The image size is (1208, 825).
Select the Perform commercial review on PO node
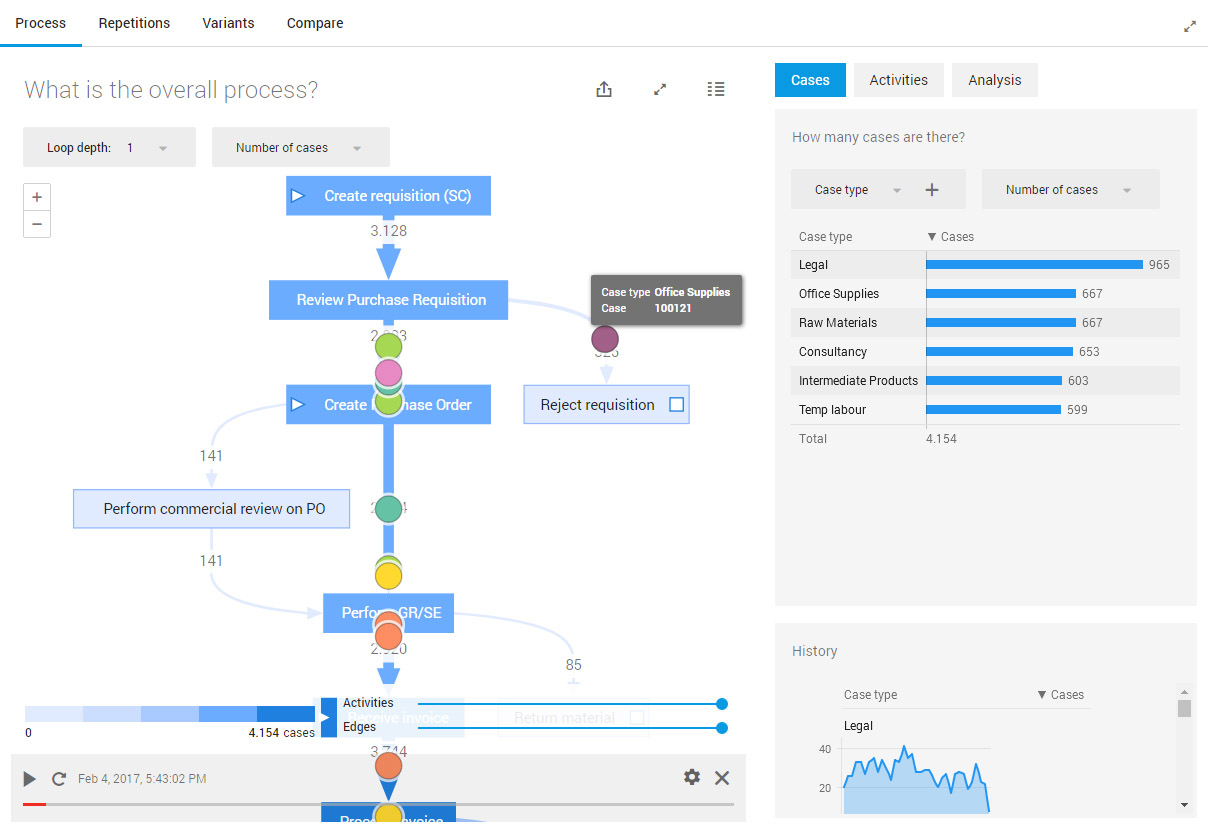coord(212,509)
